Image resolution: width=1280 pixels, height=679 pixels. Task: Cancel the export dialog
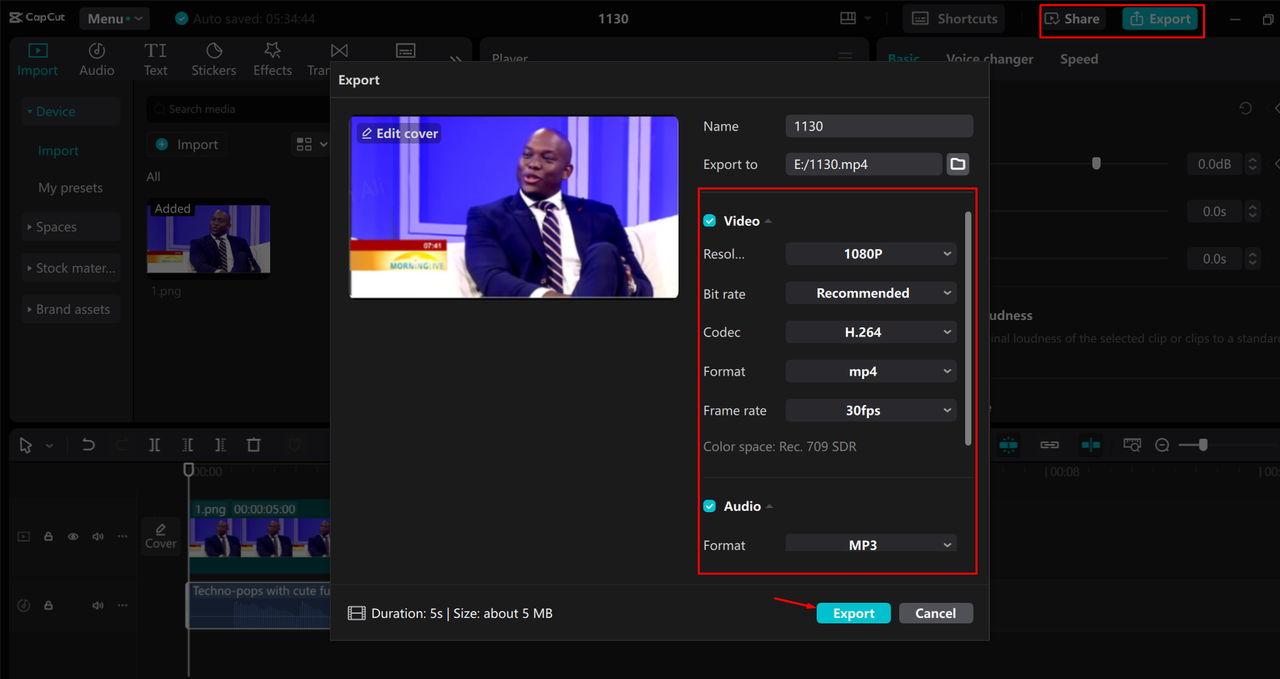(x=935, y=613)
